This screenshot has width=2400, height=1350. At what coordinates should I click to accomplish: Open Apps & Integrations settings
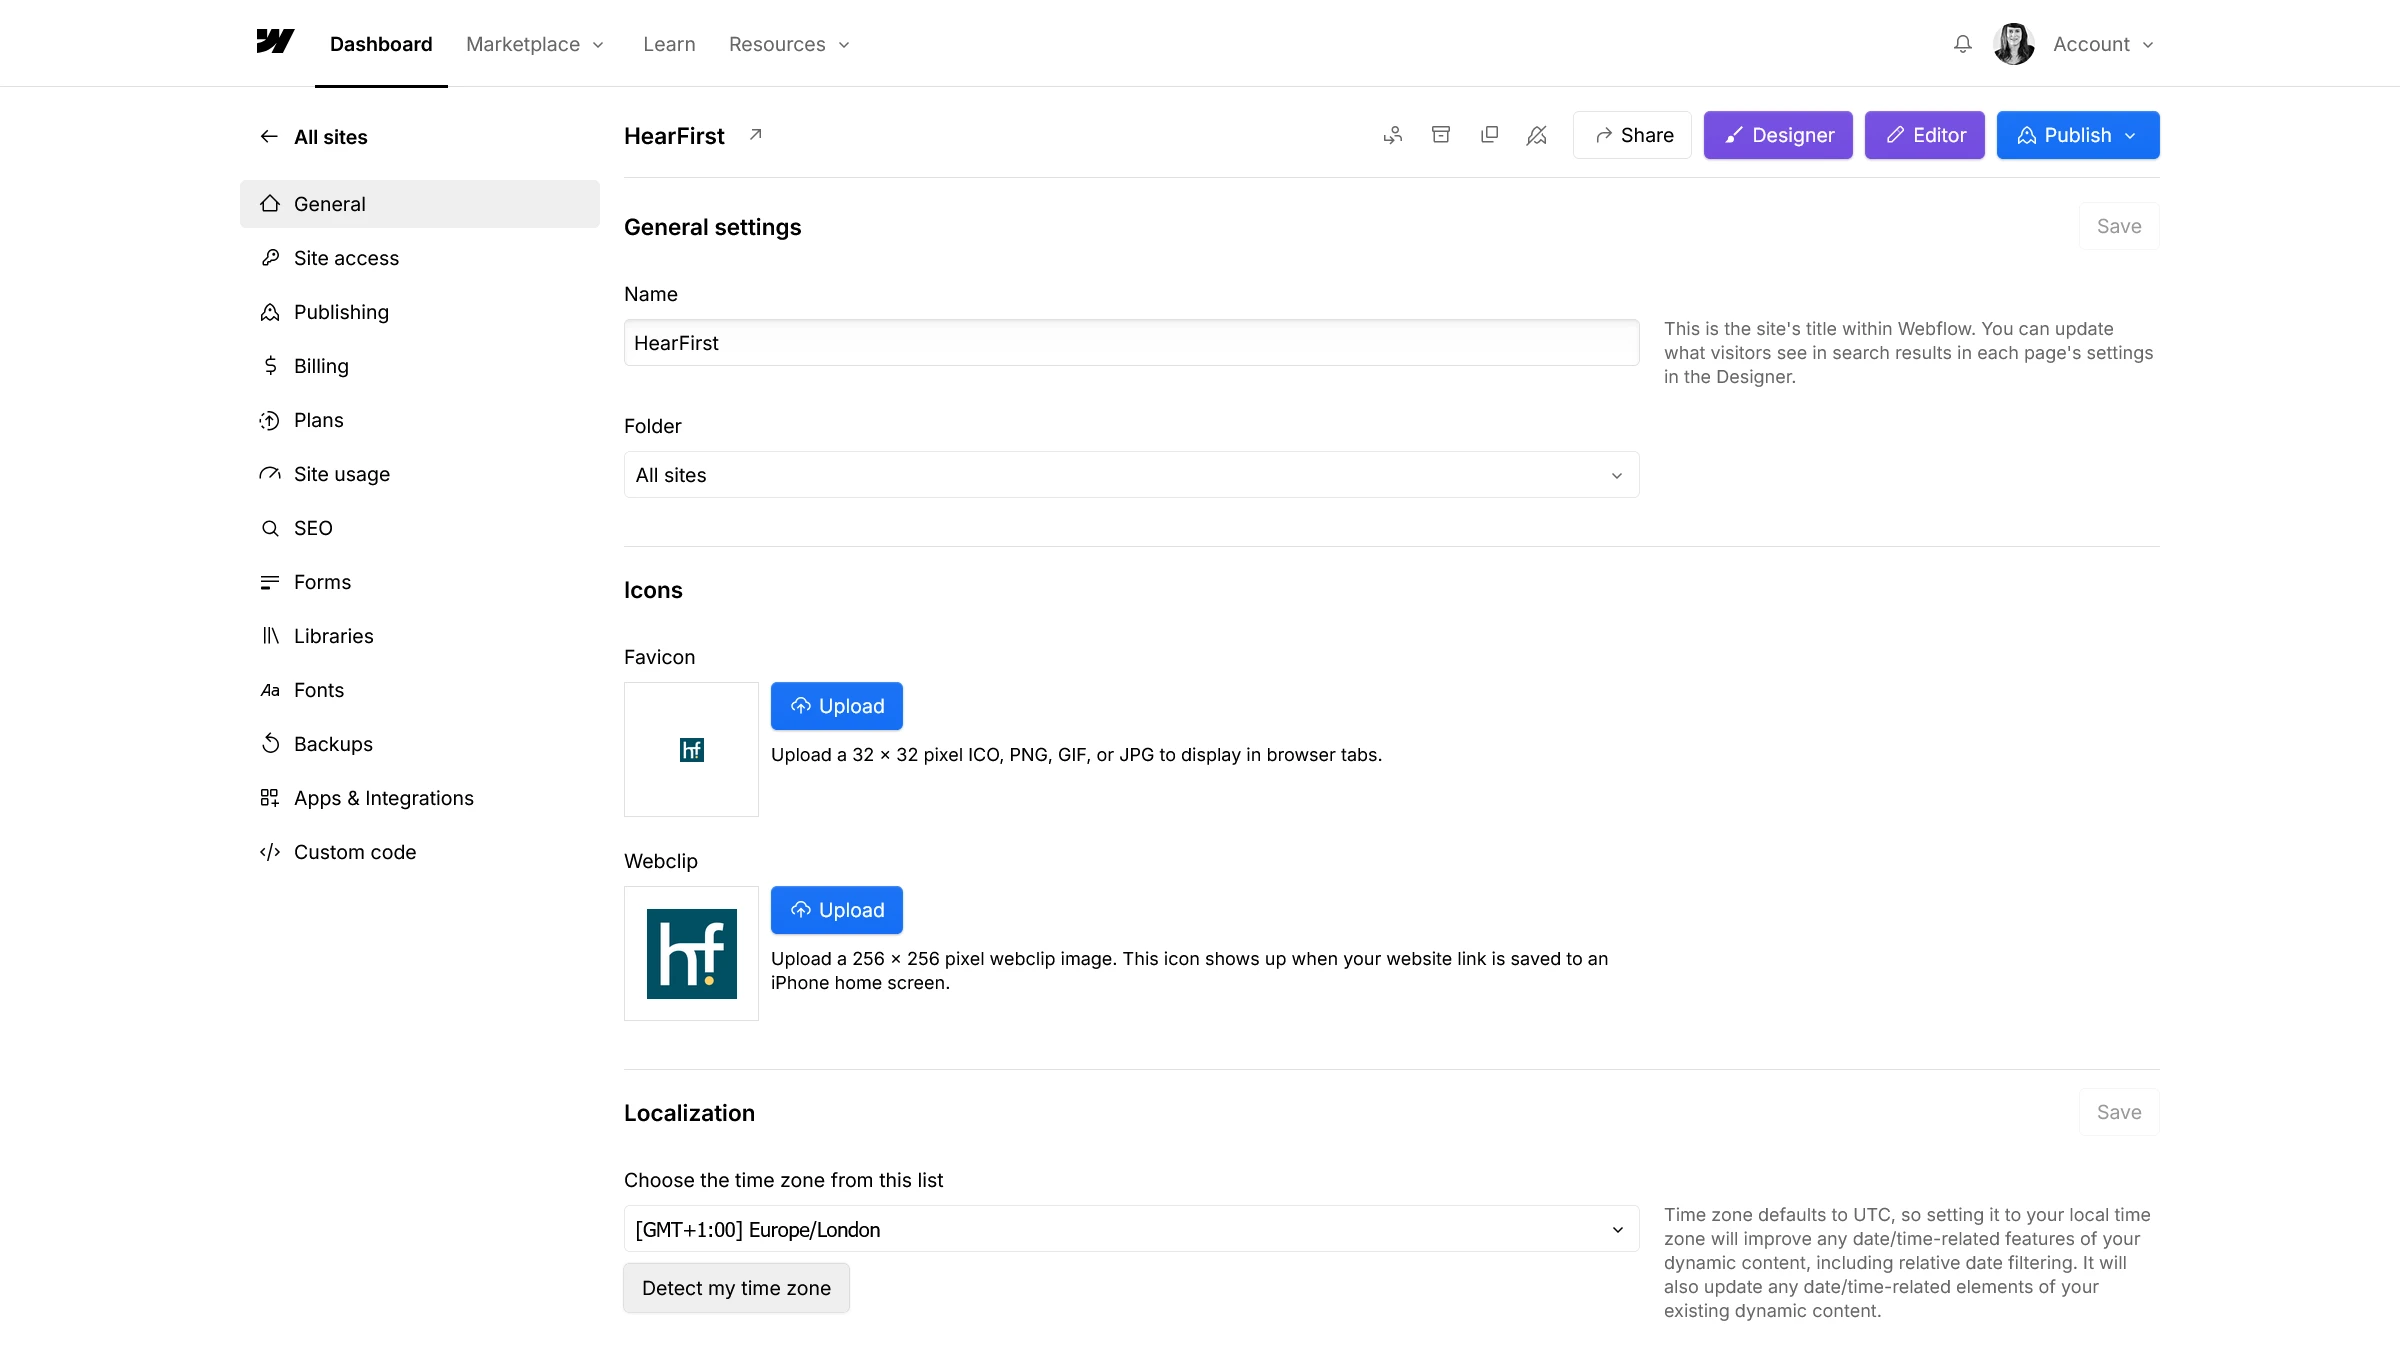click(x=384, y=798)
